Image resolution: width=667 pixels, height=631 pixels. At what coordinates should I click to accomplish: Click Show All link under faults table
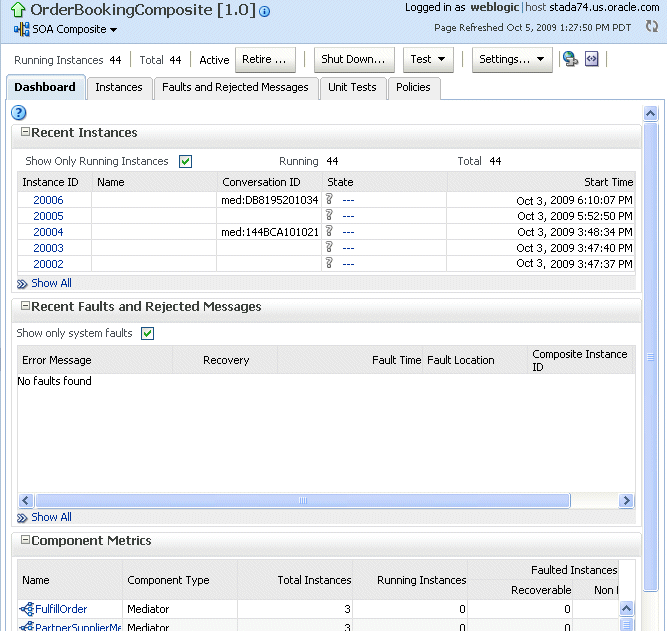tap(51, 517)
